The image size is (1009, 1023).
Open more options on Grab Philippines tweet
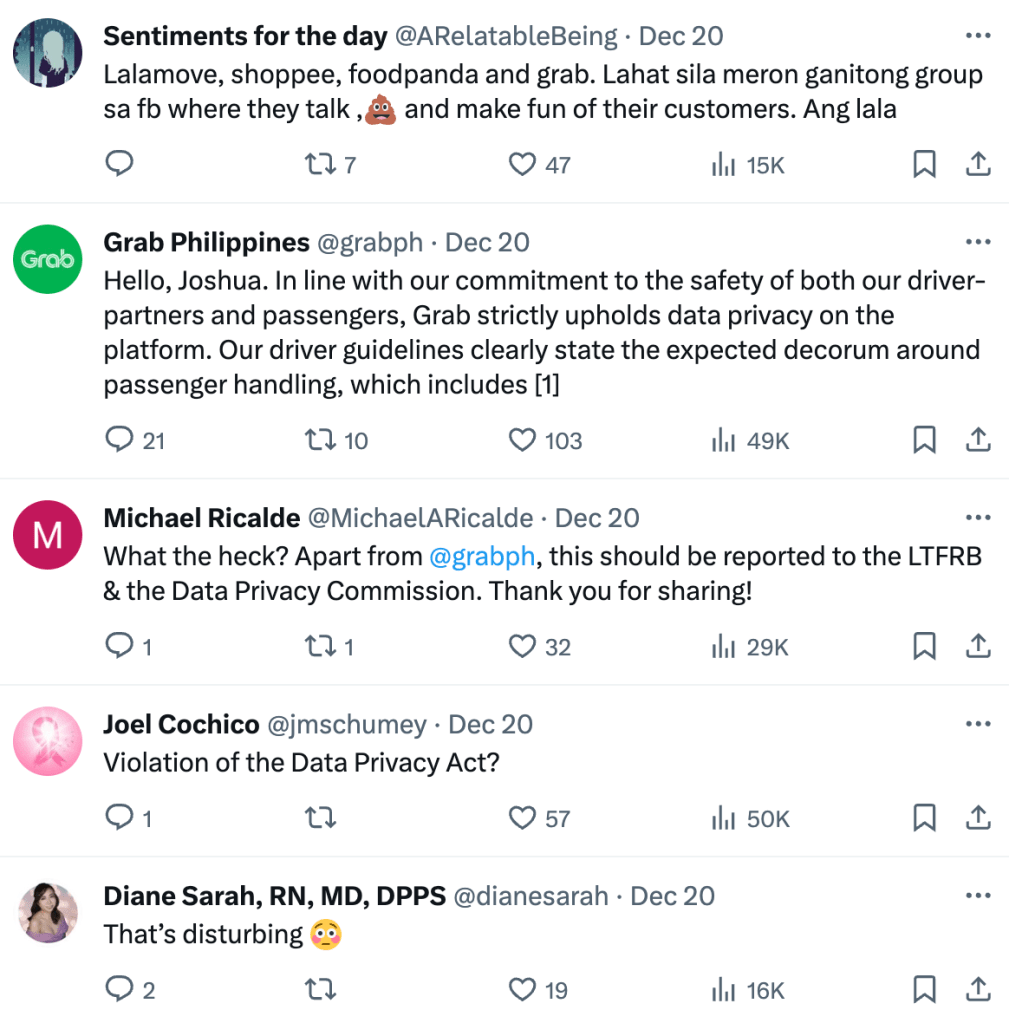point(977,243)
